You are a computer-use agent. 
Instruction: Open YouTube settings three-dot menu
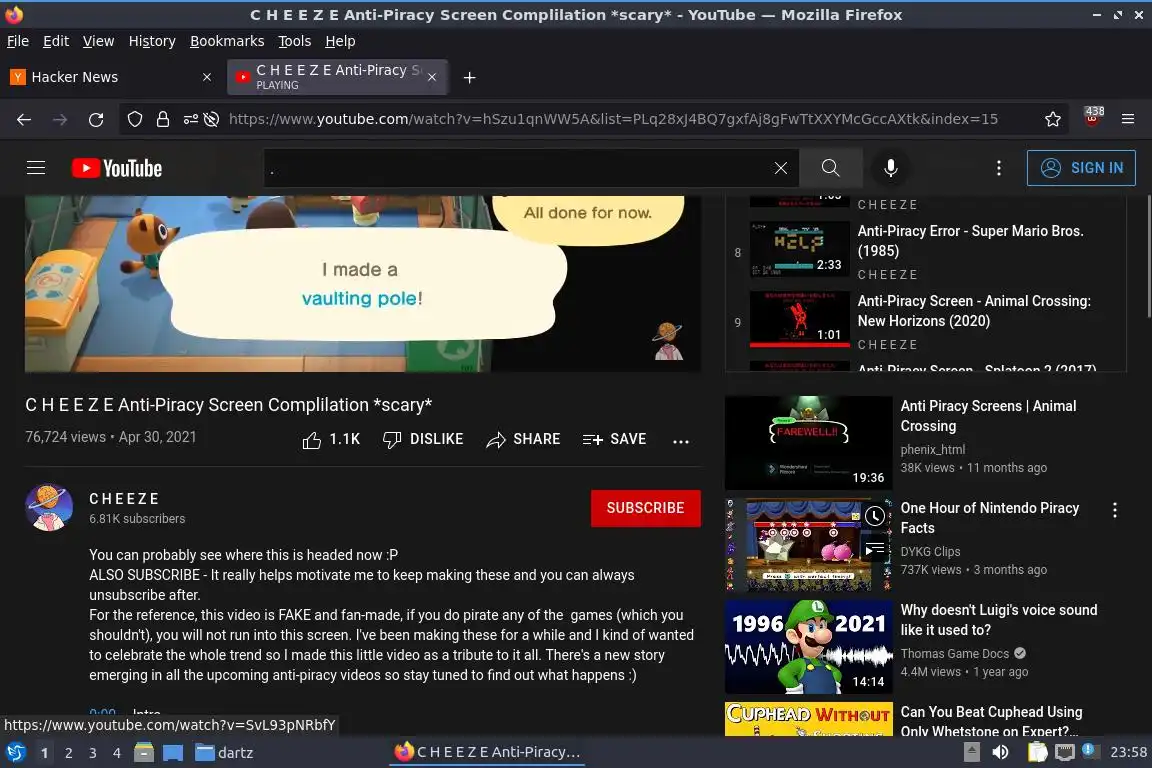(x=998, y=168)
